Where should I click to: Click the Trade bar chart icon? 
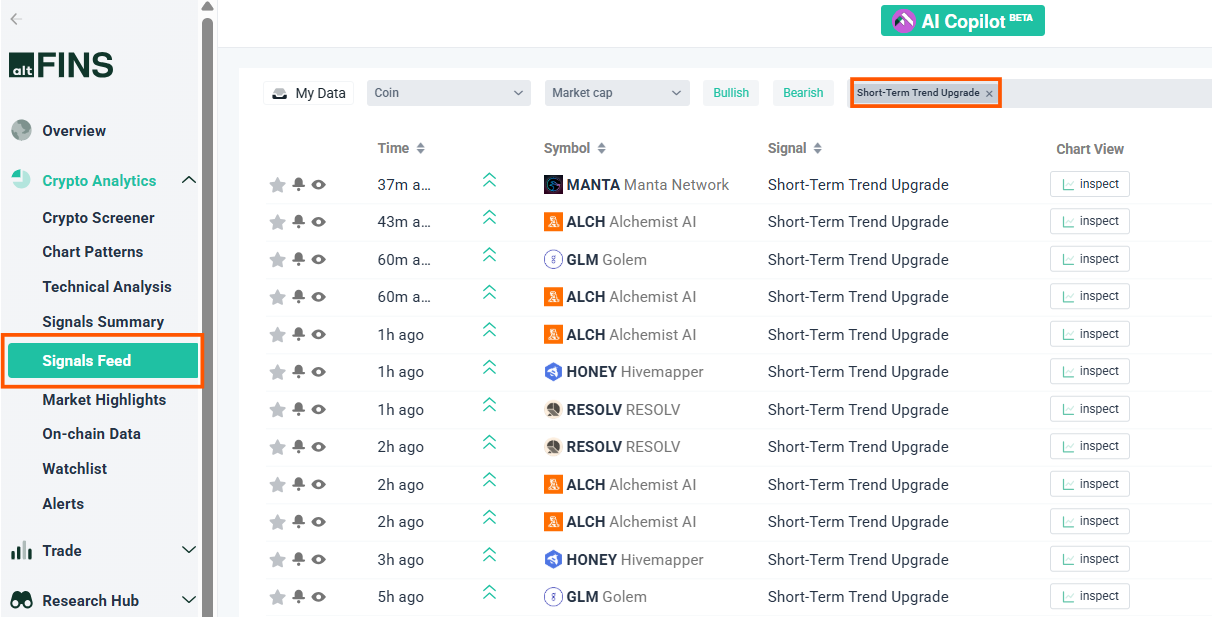21,551
